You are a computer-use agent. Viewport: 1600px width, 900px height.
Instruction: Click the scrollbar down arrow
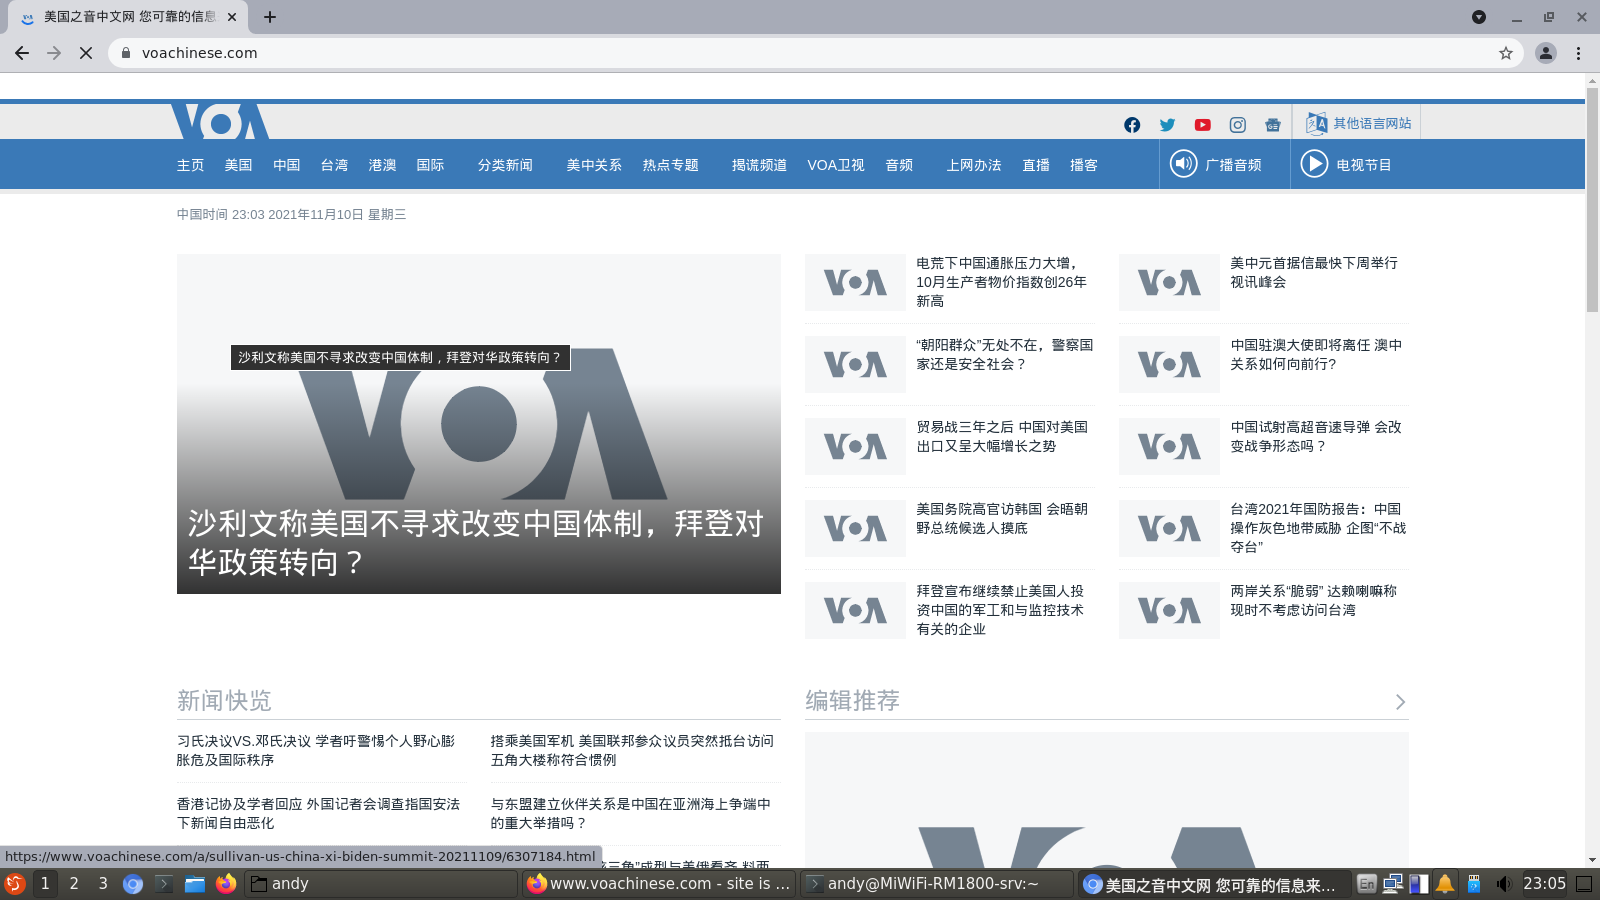[x=1593, y=858]
